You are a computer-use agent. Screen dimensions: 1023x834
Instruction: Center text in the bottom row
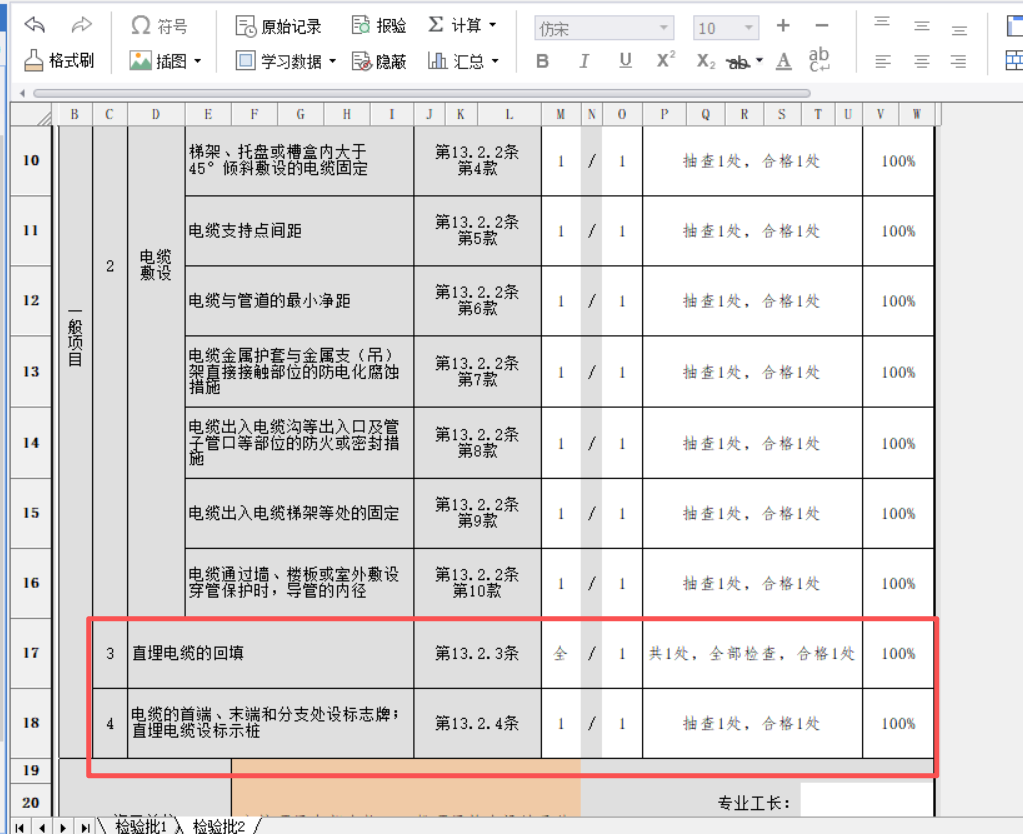(x=921, y=62)
